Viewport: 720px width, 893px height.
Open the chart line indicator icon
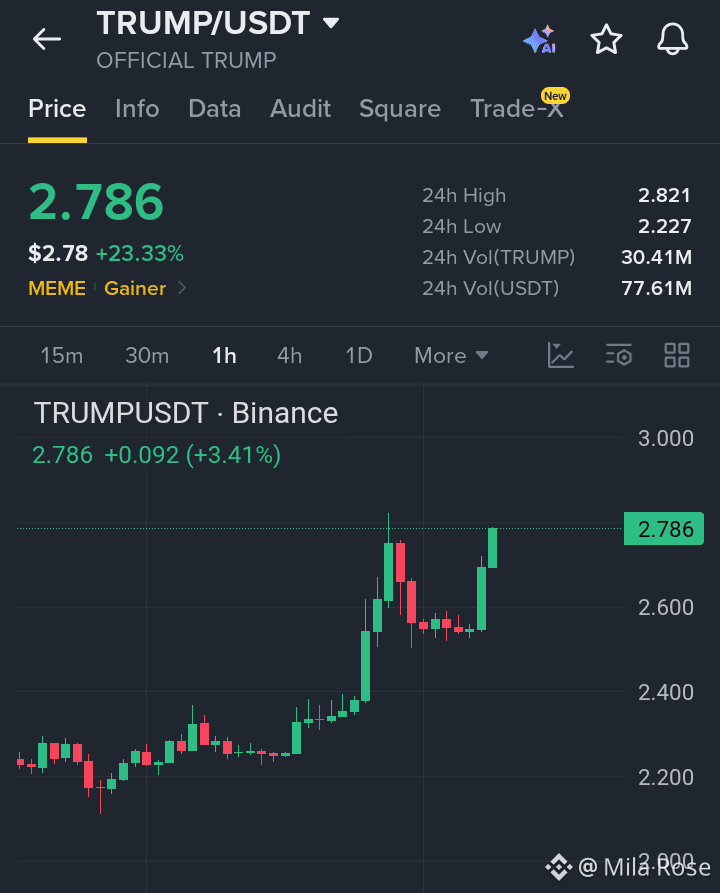561,355
